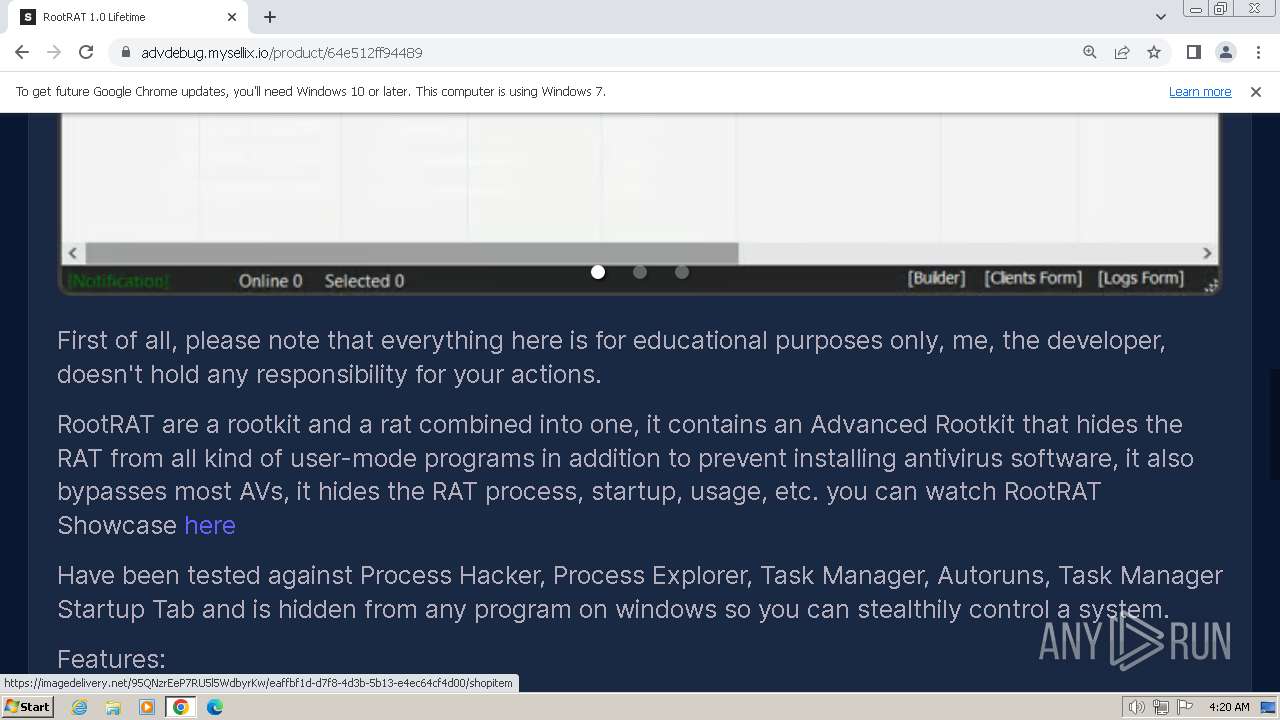
Task: Open the zoom magnifier in address bar
Action: (x=1090, y=52)
